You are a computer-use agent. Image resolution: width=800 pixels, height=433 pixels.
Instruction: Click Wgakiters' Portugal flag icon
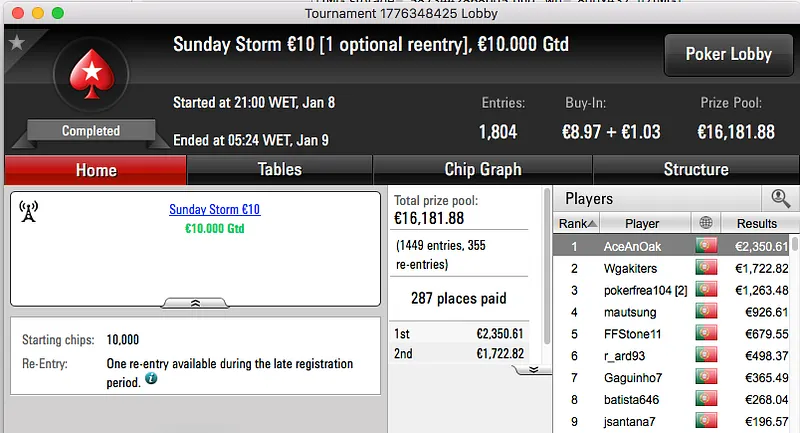pos(707,268)
